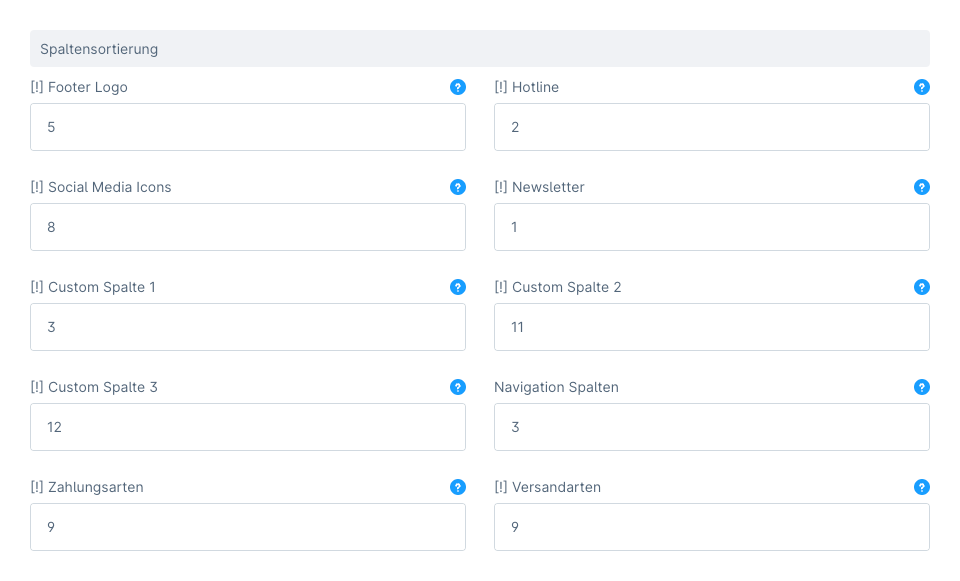
Task: Click the help icon next to Footer Logo
Action: [x=458, y=87]
